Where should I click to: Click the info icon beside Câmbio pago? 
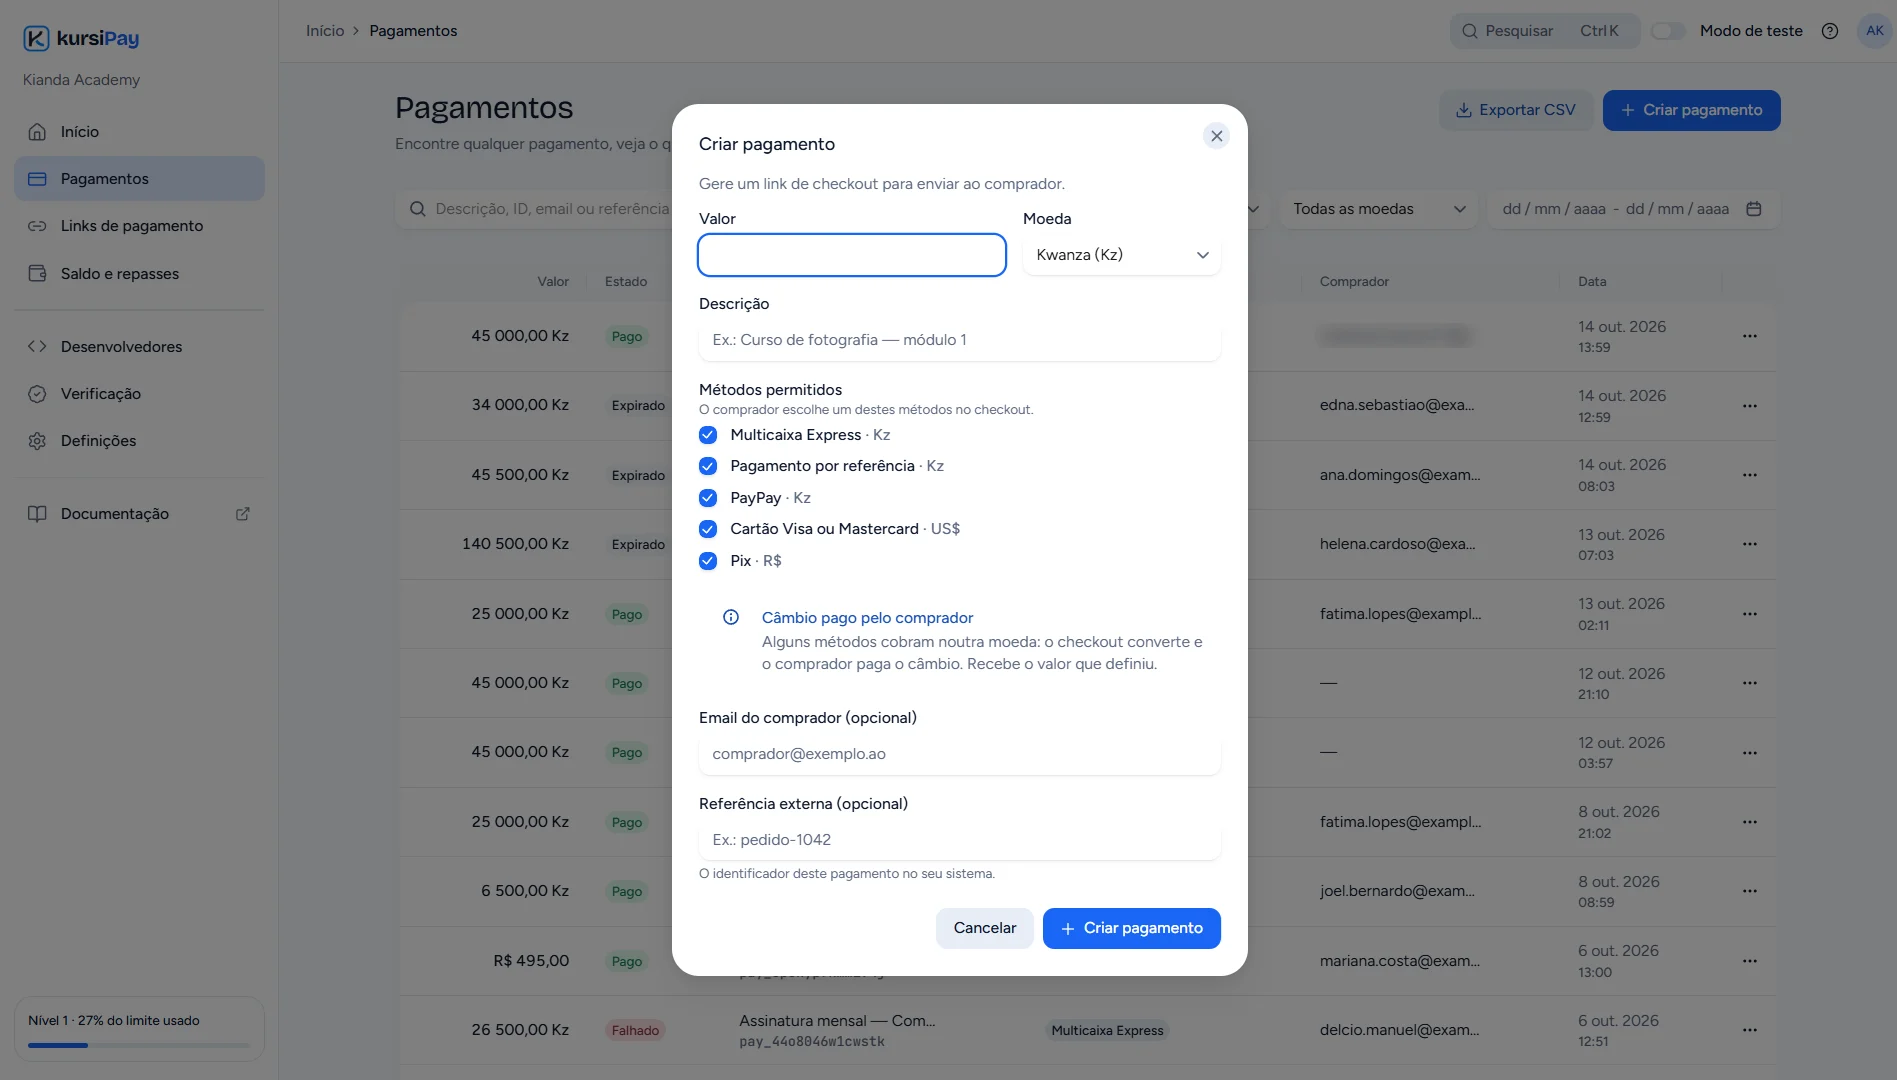coord(731,617)
